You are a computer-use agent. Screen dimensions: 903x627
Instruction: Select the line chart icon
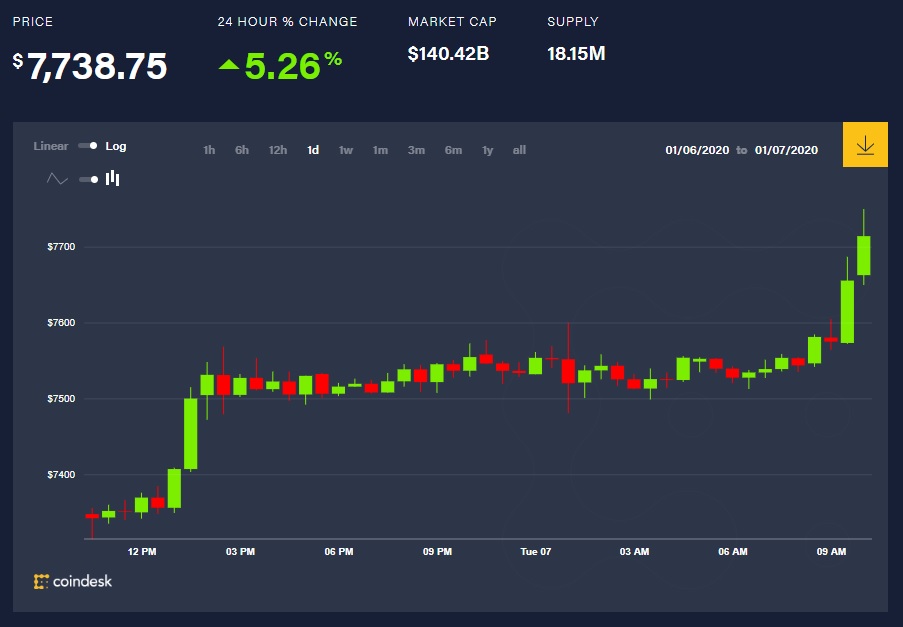pos(57,179)
